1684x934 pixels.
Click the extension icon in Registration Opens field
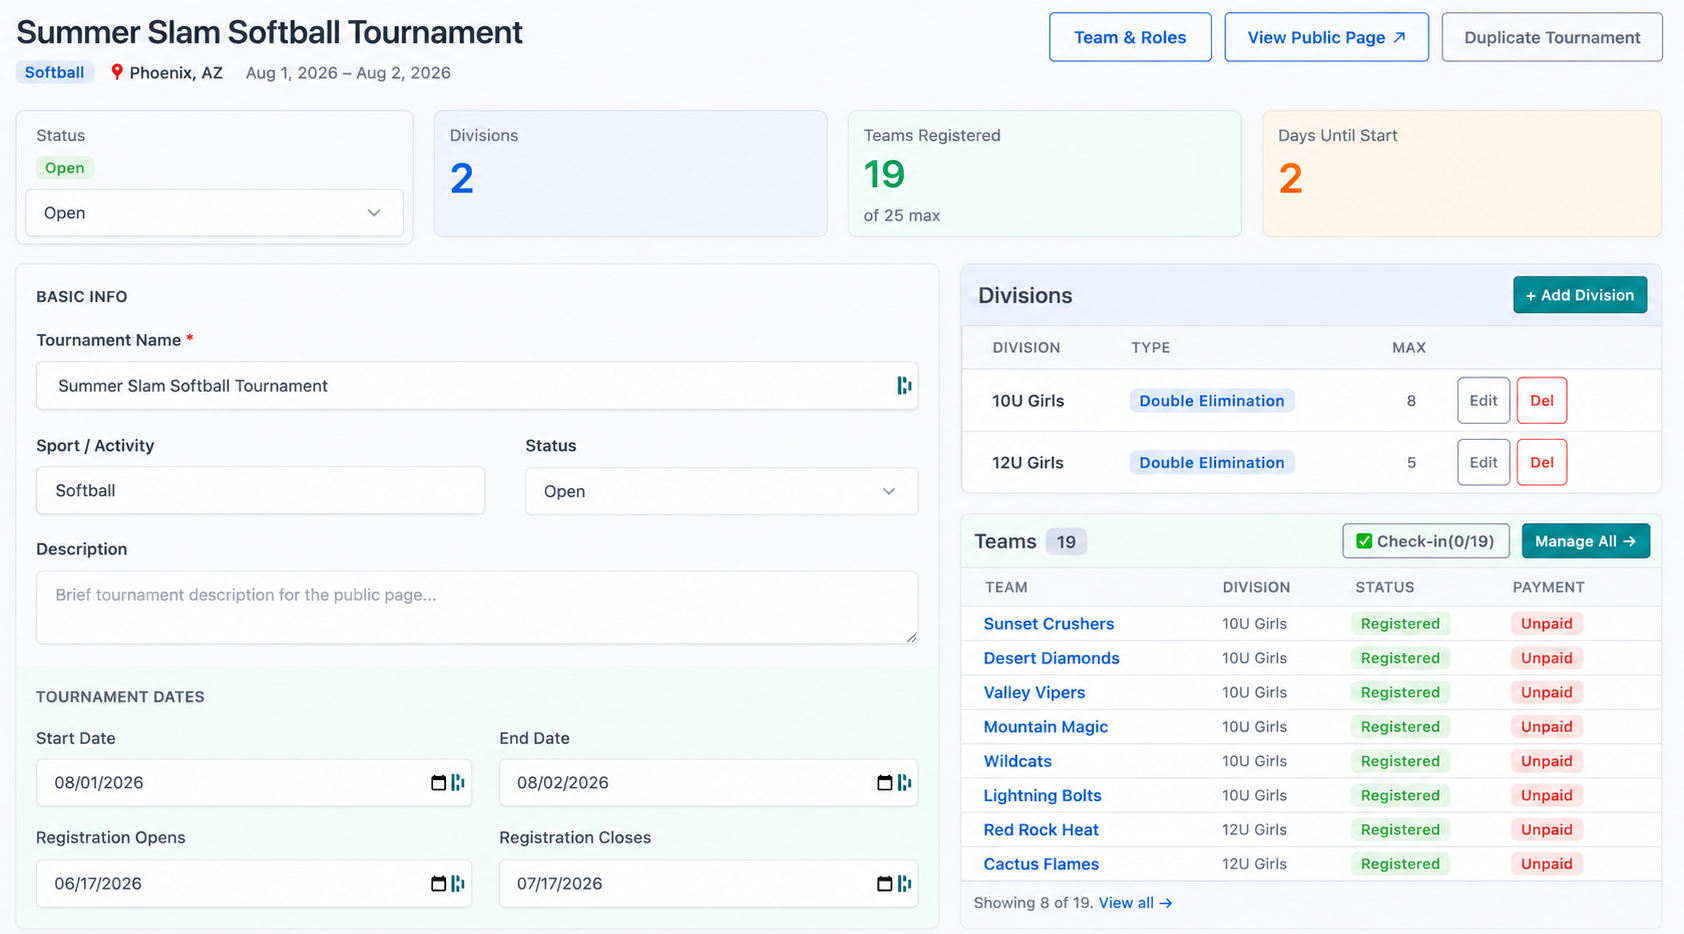tap(458, 883)
